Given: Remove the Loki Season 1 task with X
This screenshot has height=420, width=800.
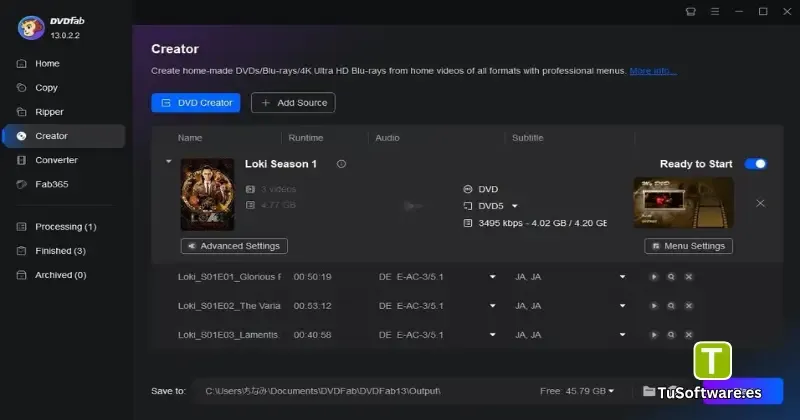Looking at the screenshot, I should click(760, 204).
